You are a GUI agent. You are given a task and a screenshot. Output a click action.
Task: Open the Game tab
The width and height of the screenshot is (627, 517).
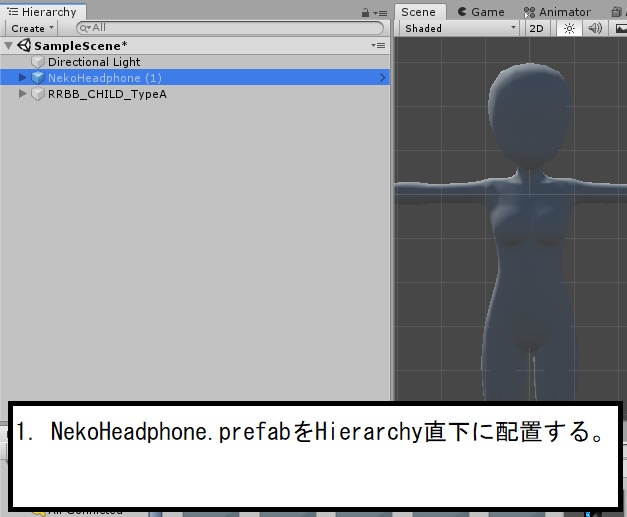coord(481,12)
